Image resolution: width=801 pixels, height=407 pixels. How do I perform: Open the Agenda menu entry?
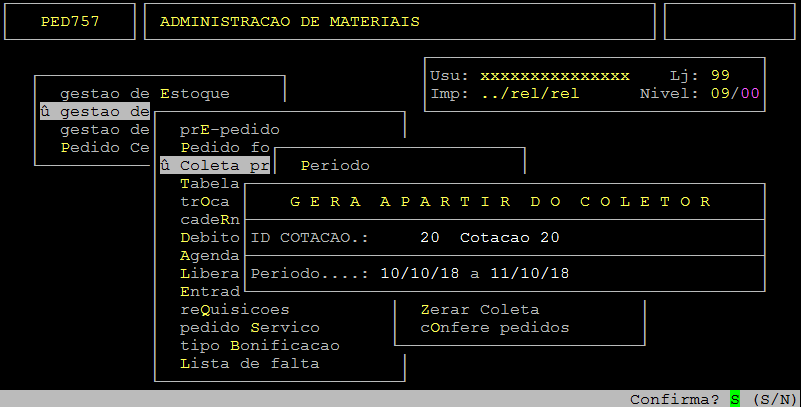209,255
